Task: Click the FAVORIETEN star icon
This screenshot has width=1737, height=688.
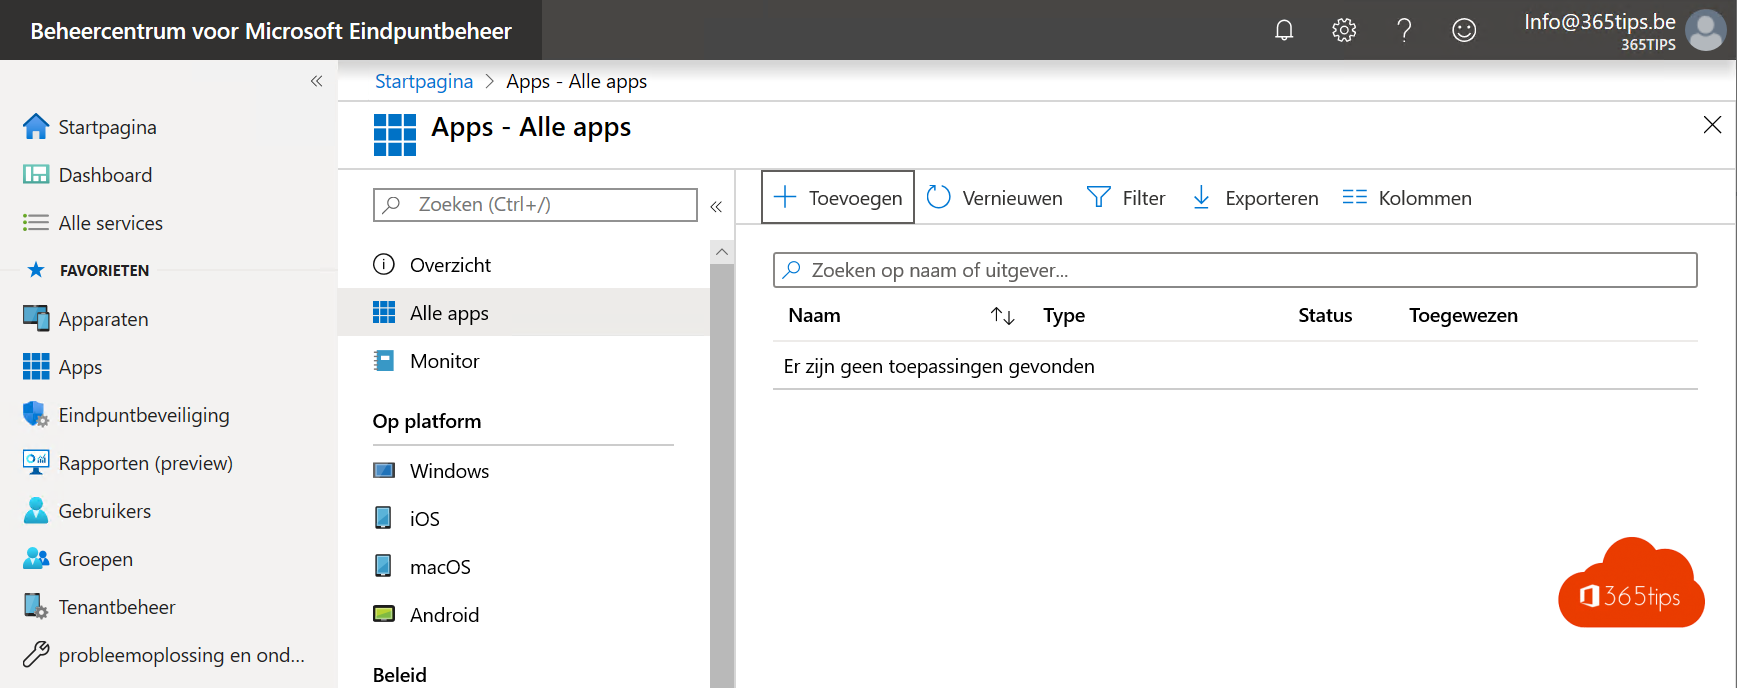Action: tap(36, 270)
